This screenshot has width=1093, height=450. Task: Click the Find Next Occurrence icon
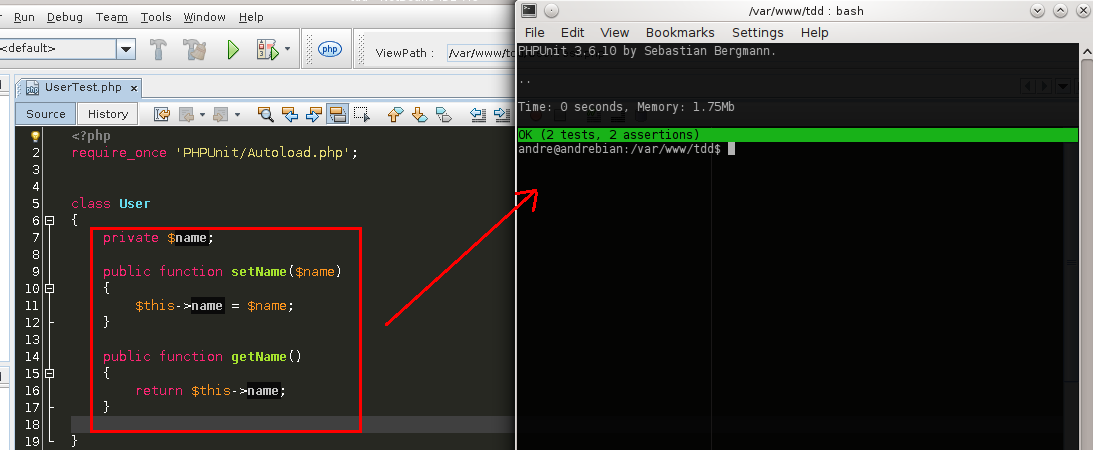314,114
